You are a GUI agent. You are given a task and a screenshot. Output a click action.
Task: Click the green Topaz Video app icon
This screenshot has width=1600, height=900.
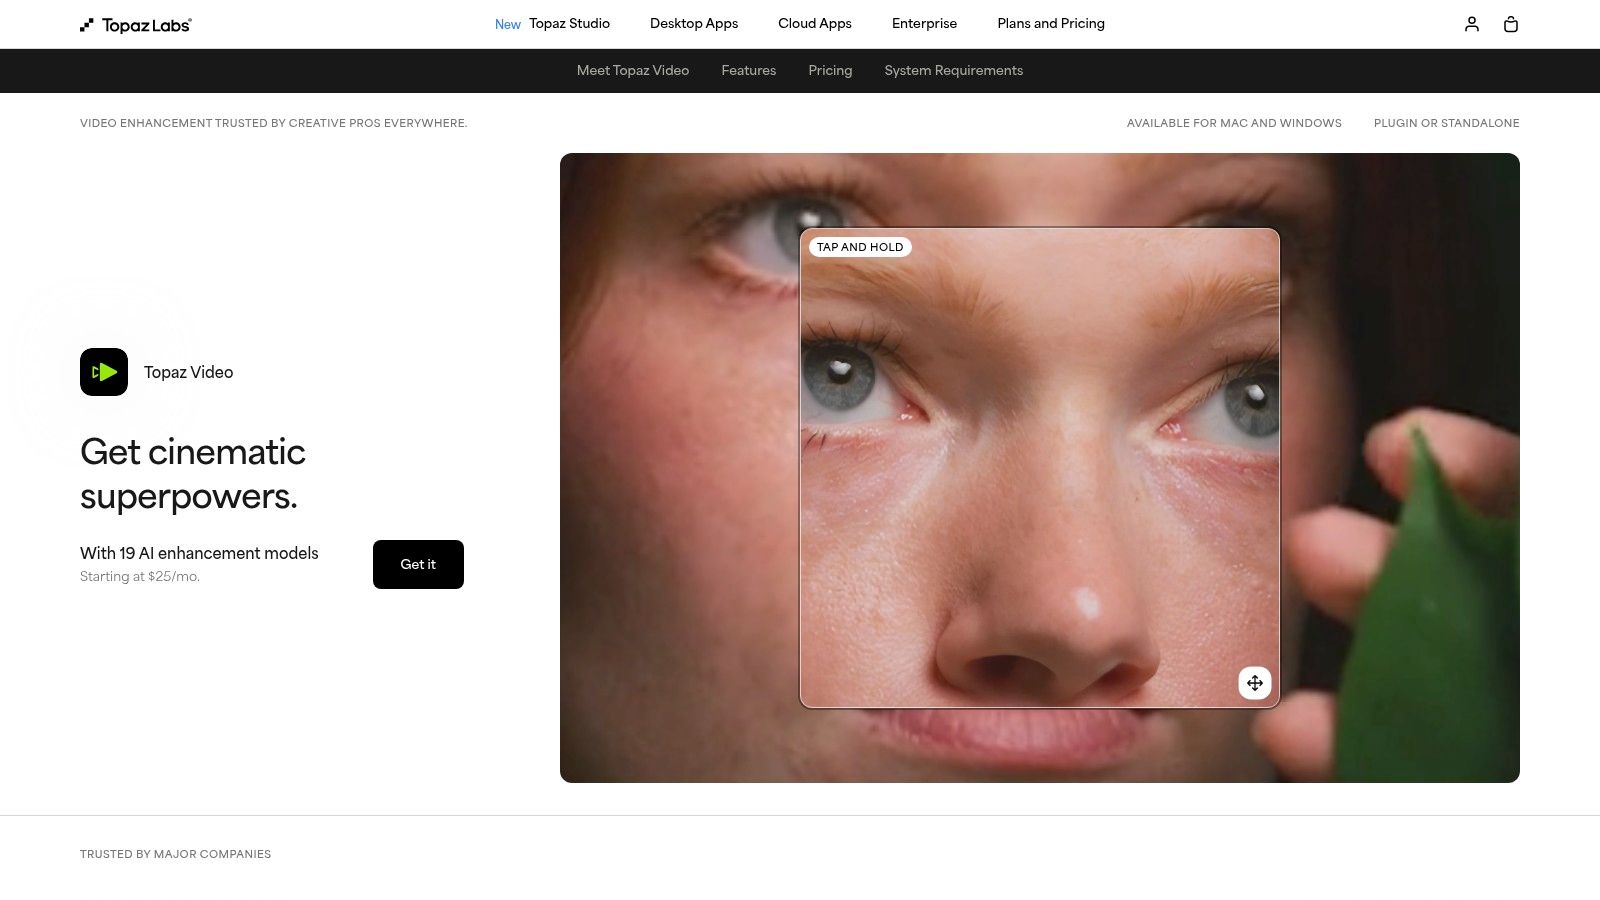(104, 372)
